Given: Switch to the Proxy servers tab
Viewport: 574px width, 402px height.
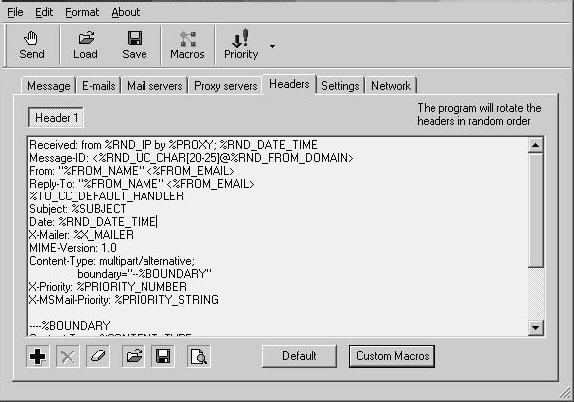Looking at the screenshot, I should tap(226, 86).
